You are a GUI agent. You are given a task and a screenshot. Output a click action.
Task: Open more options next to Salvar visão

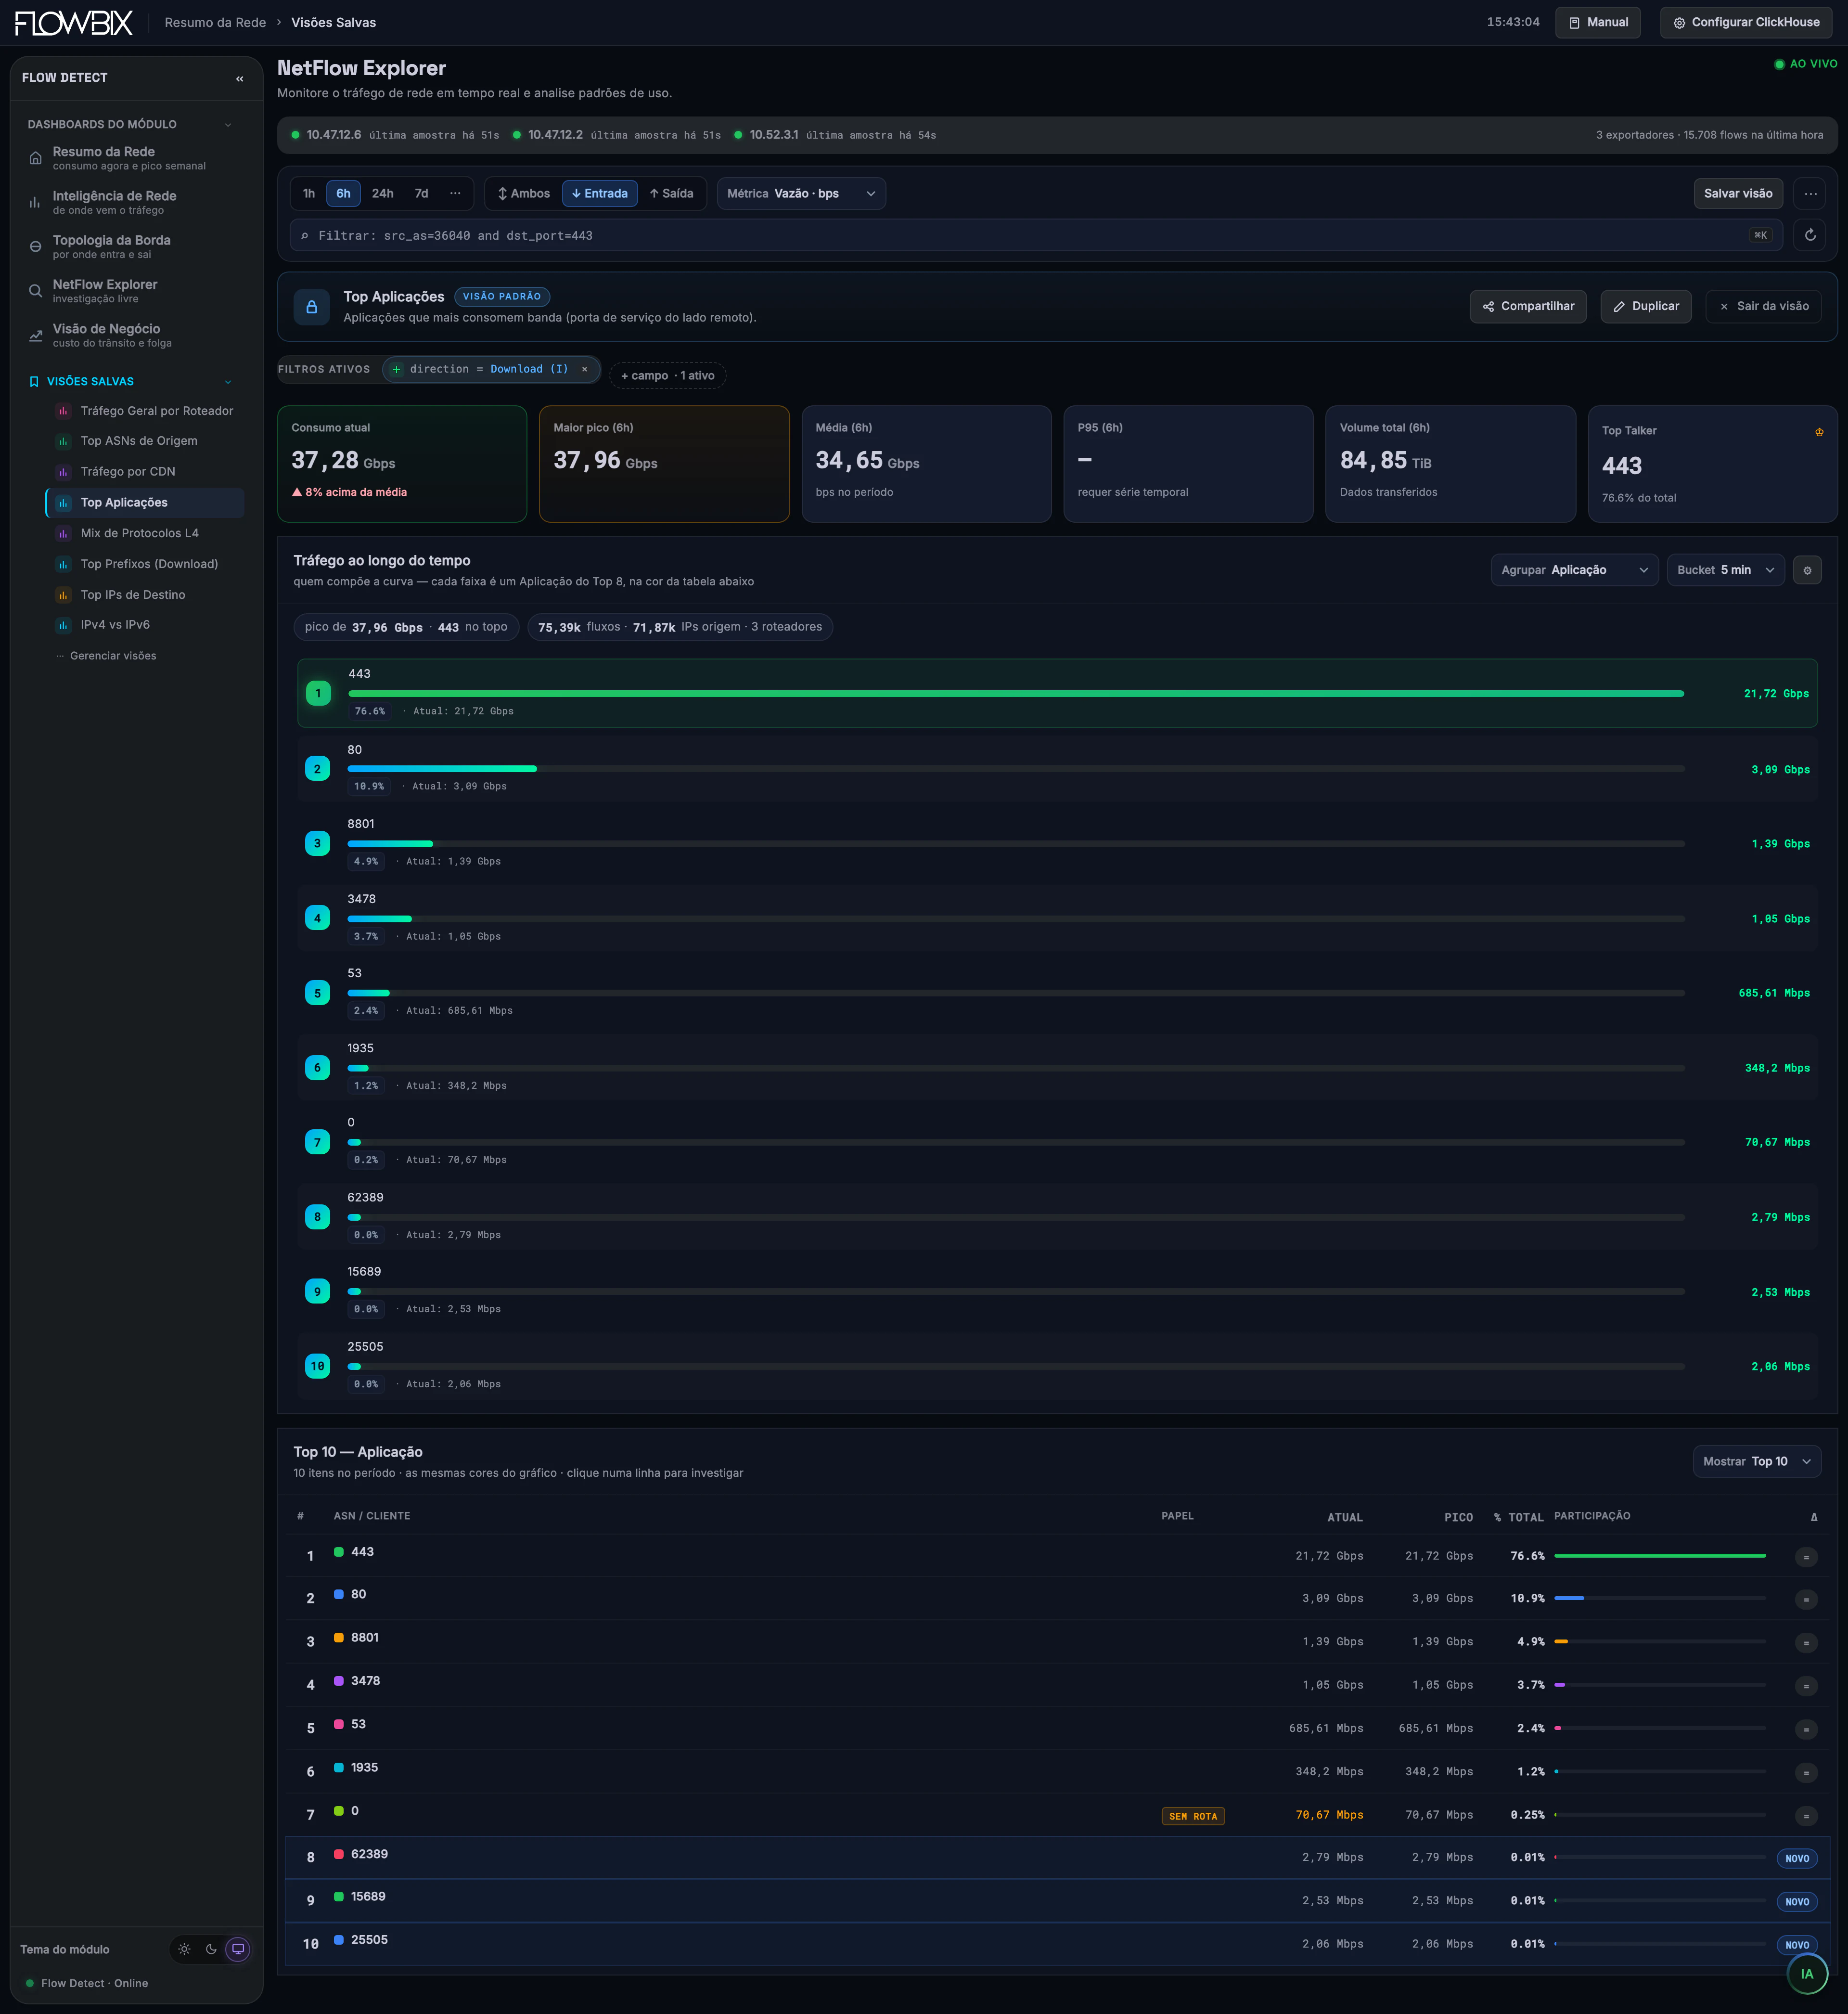[1809, 193]
